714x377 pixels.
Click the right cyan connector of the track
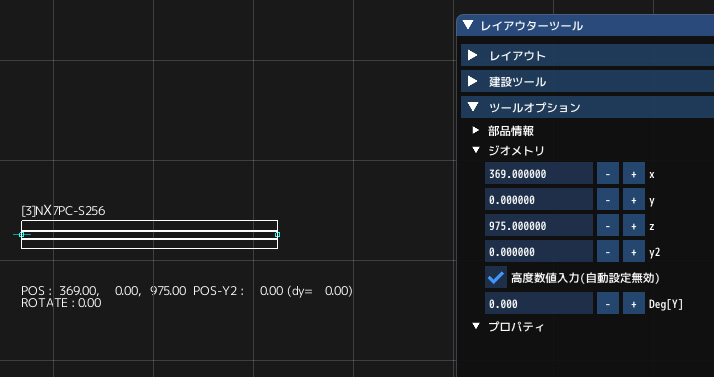277,234
